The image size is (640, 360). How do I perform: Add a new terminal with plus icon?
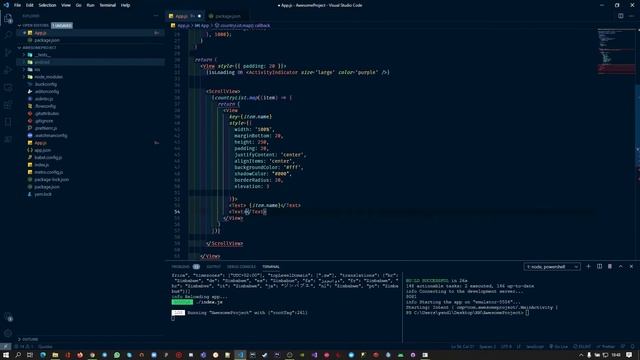tap(588, 267)
